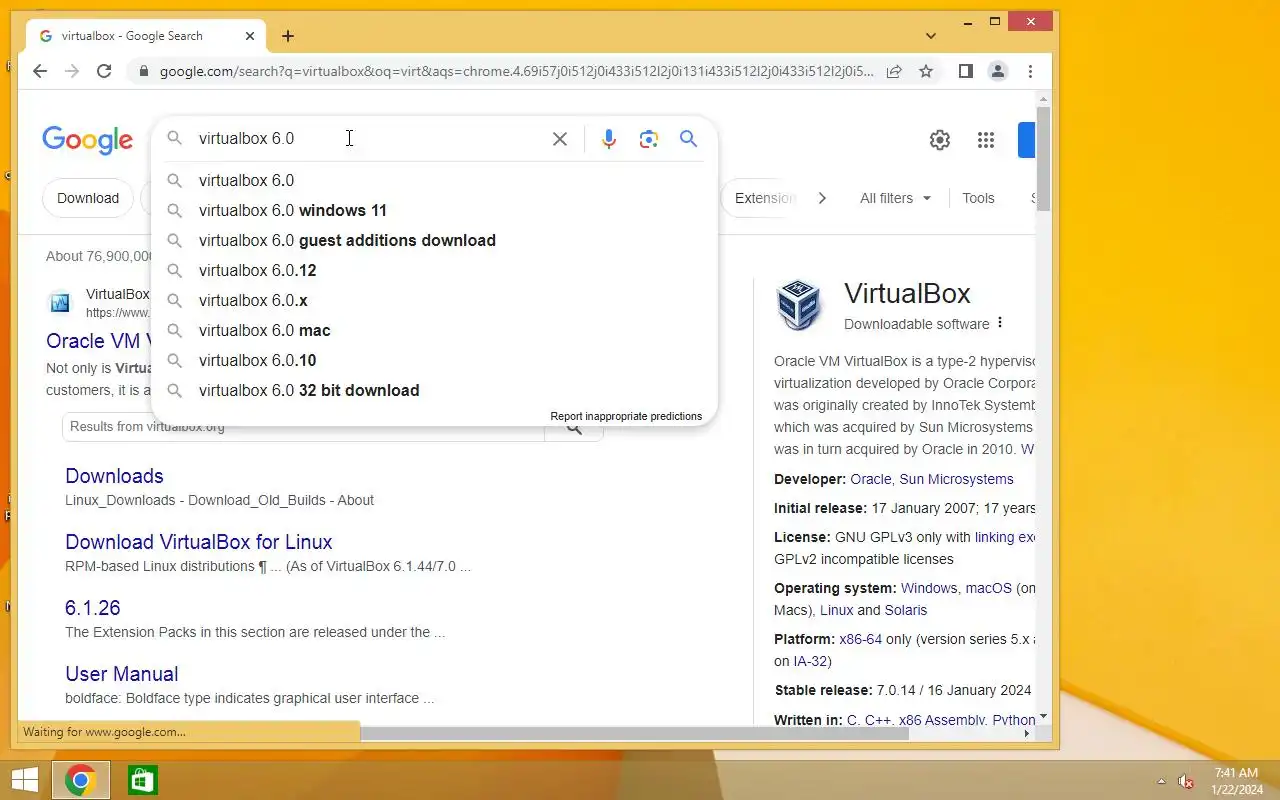The height and width of the screenshot is (800, 1280).
Task: Click the VirtualBox result favicon
Action: (60, 302)
